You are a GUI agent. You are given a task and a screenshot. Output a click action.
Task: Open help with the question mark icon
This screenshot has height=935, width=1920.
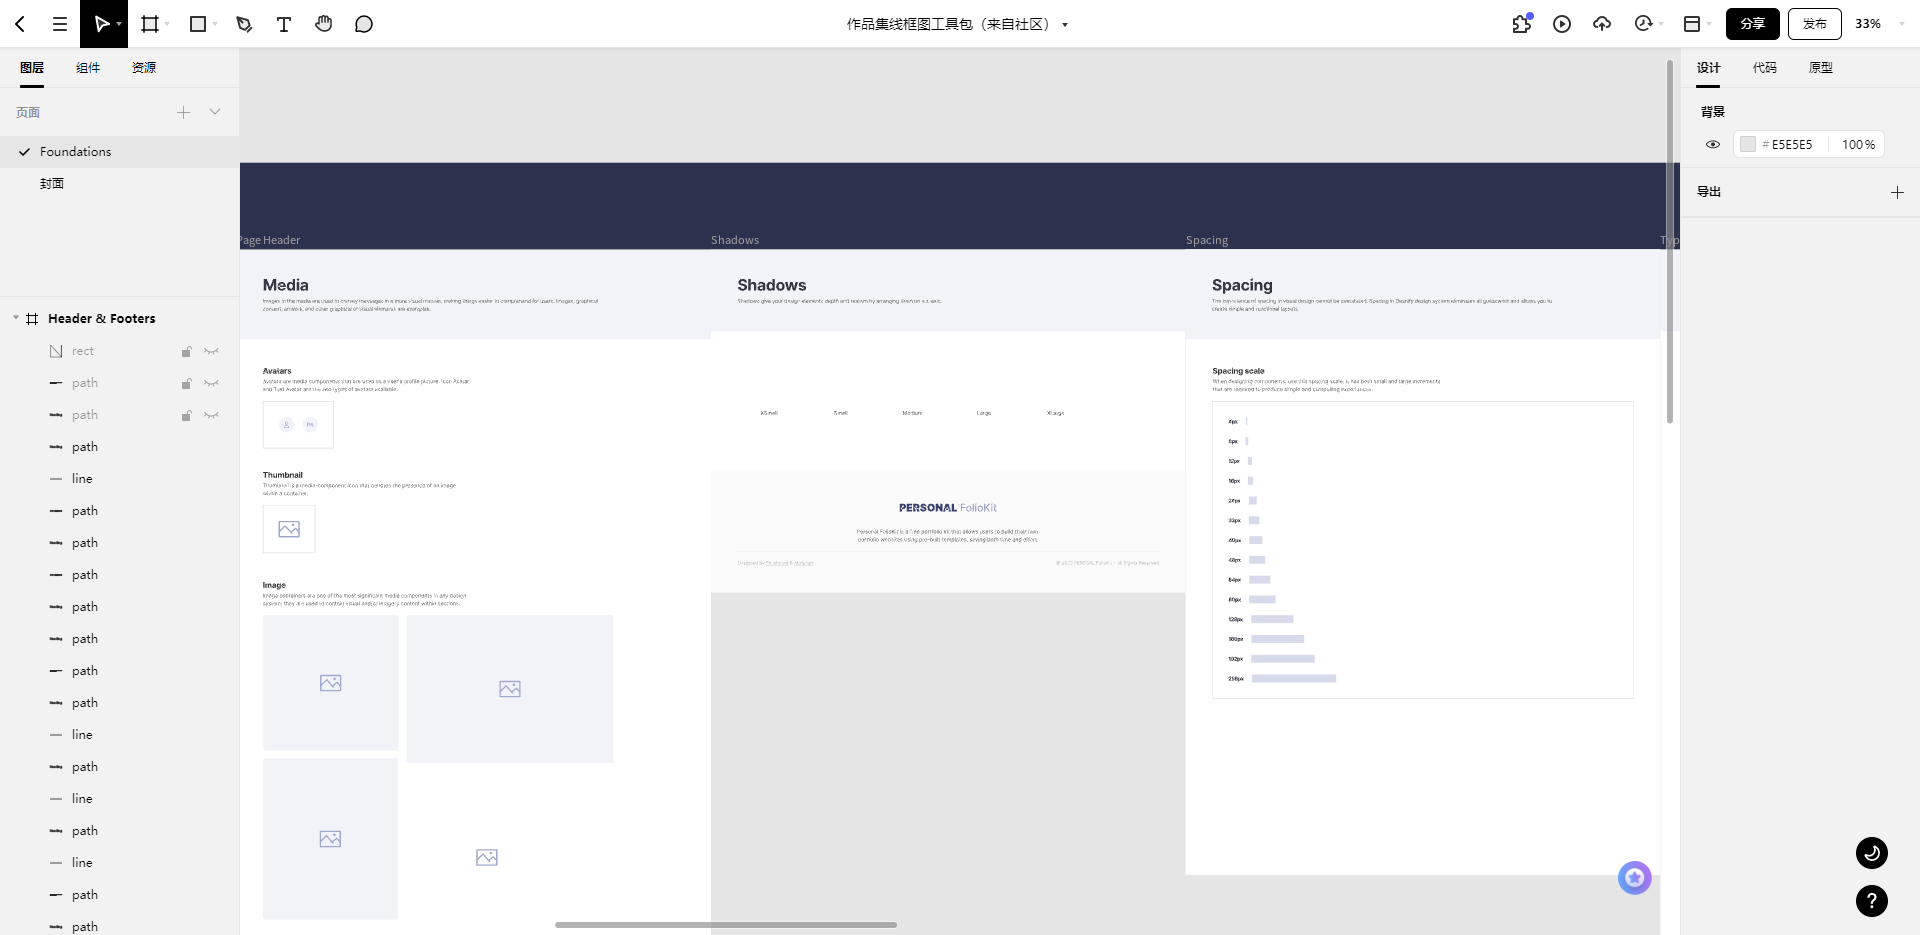pyautogui.click(x=1872, y=901)
